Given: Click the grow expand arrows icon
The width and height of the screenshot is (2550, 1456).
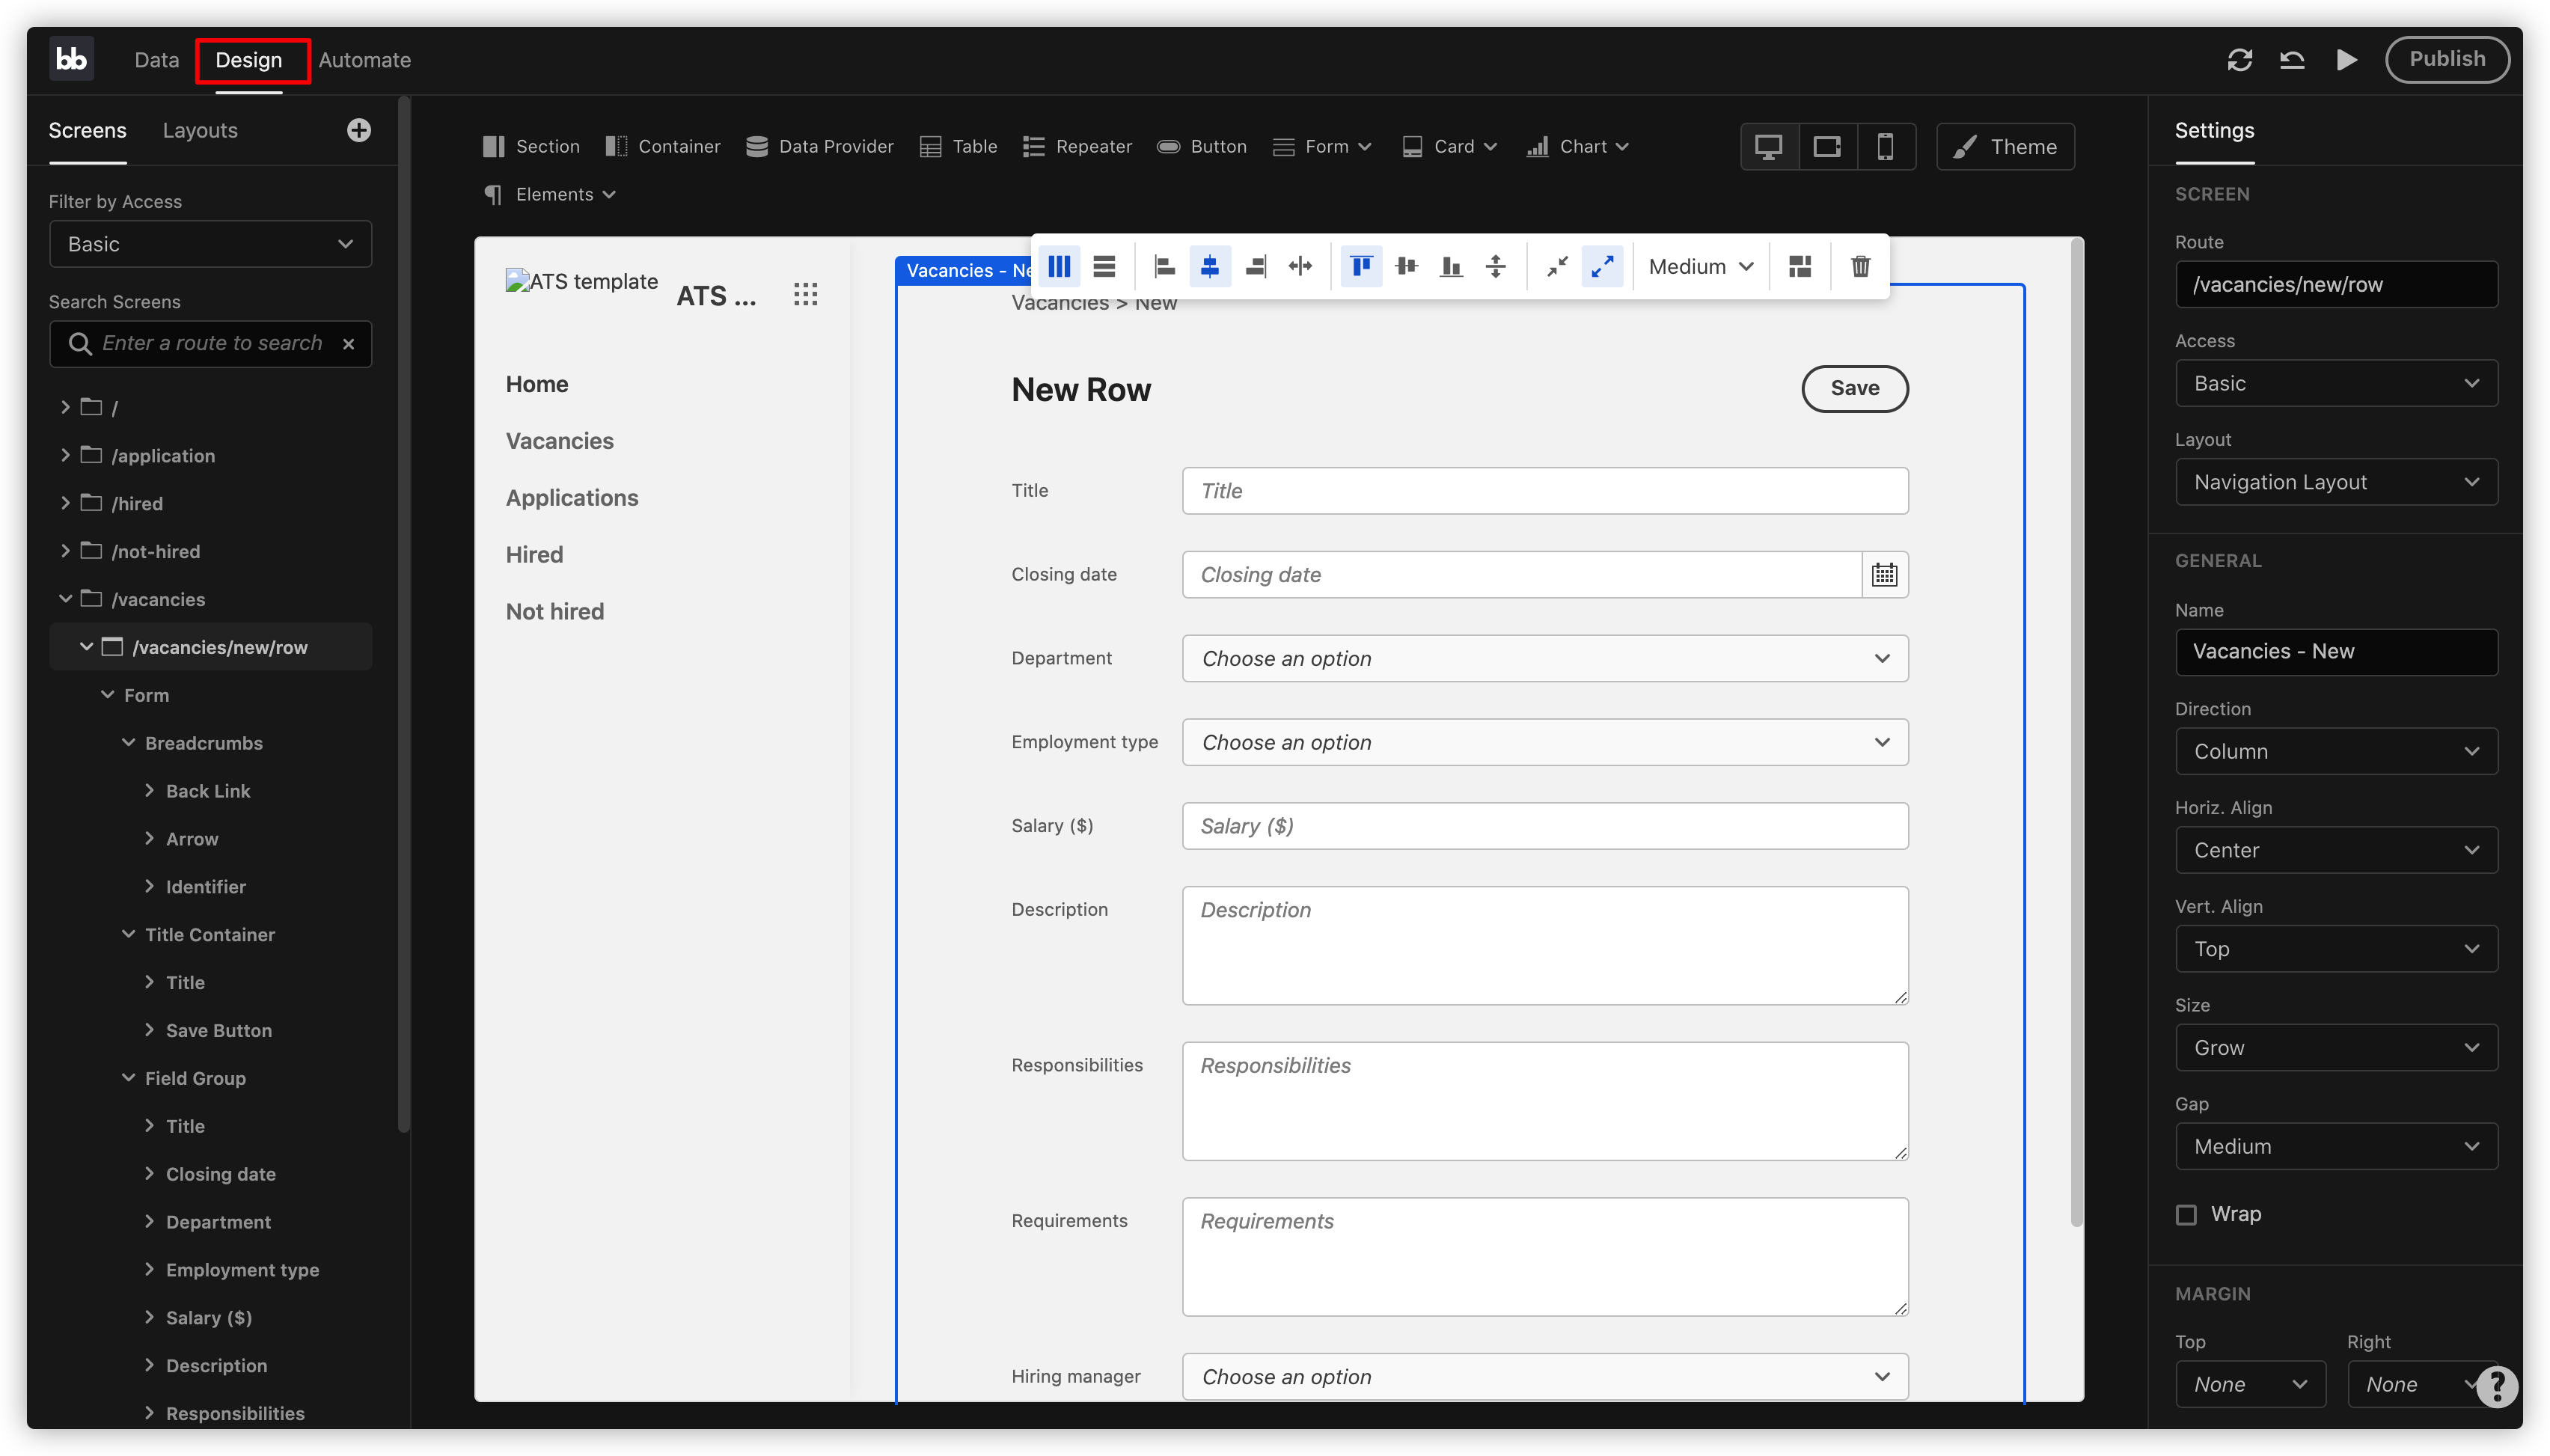Looking at the screenshot, I should (1601, 266).
